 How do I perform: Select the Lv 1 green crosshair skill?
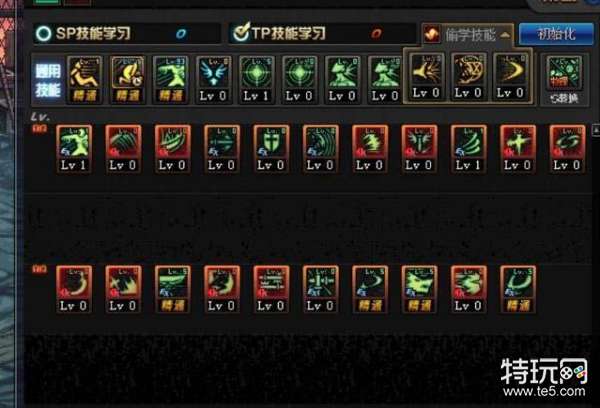tap(256, 80)
